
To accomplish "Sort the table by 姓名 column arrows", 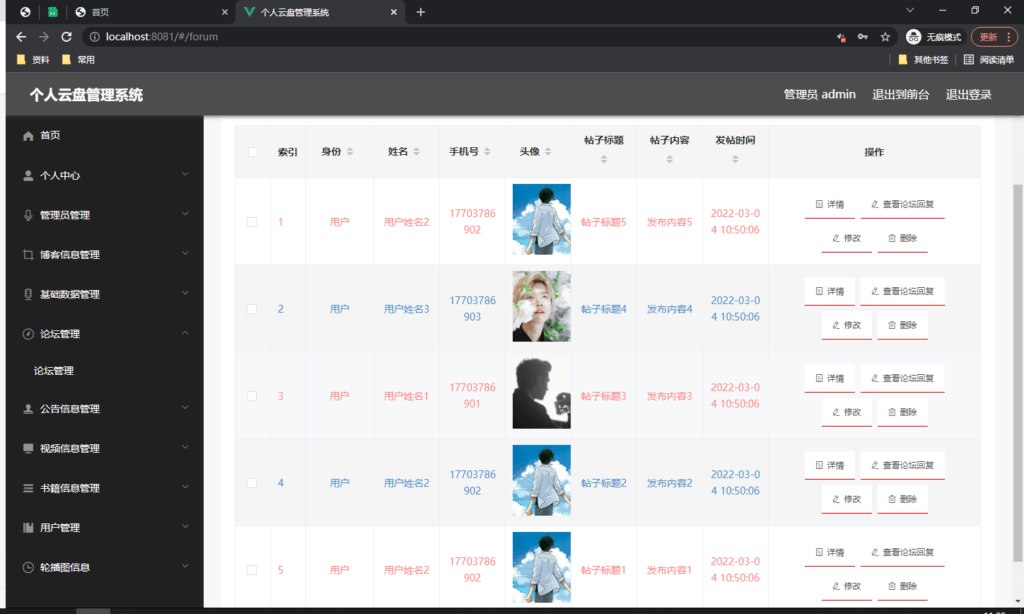I will click(x=419, y=151).
